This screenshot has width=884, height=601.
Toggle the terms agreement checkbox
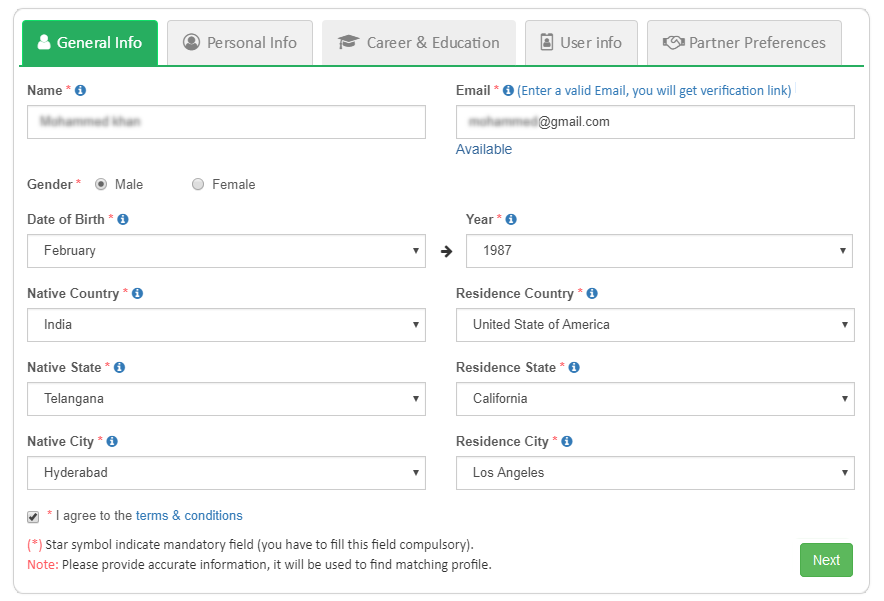(33, 517)
